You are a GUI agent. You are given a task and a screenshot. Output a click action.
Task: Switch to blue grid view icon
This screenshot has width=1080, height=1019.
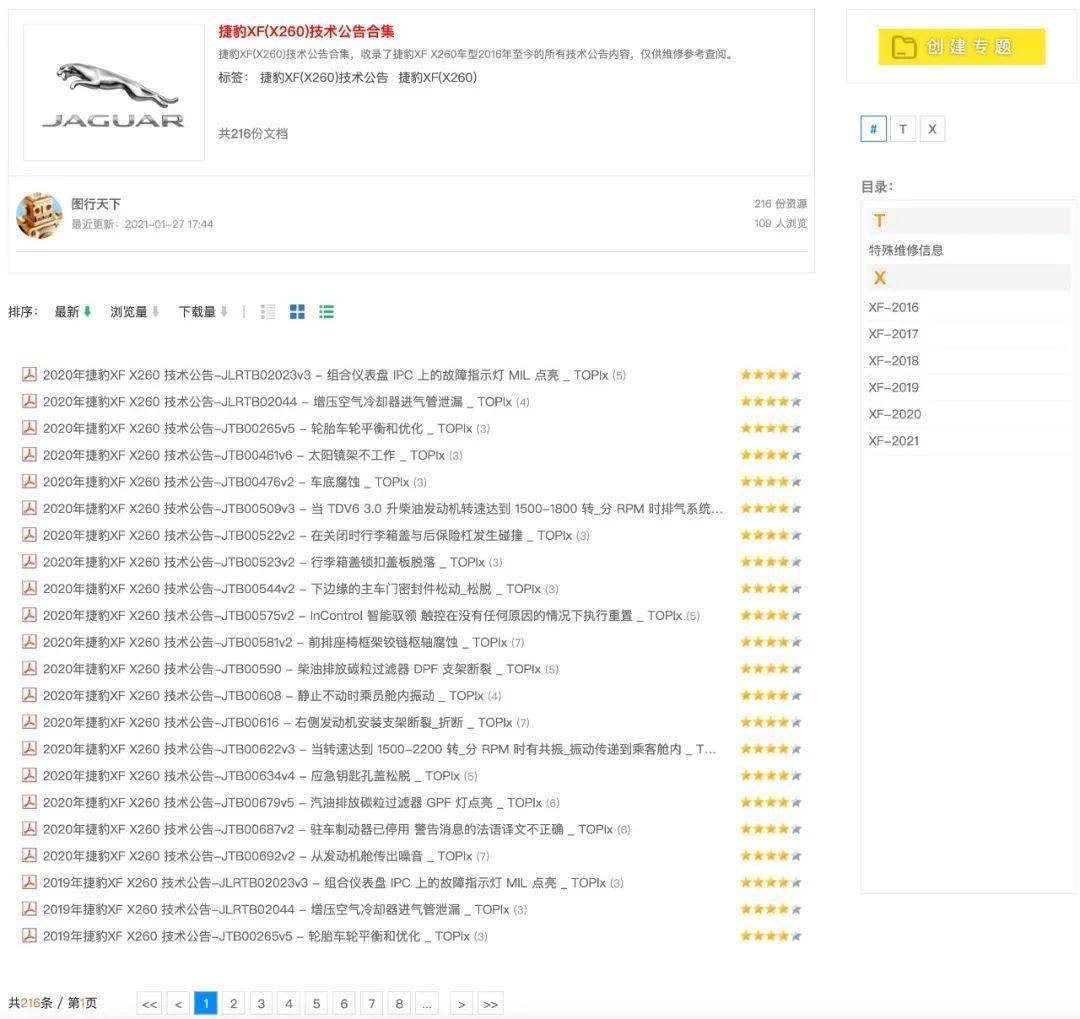pos(297,312)
